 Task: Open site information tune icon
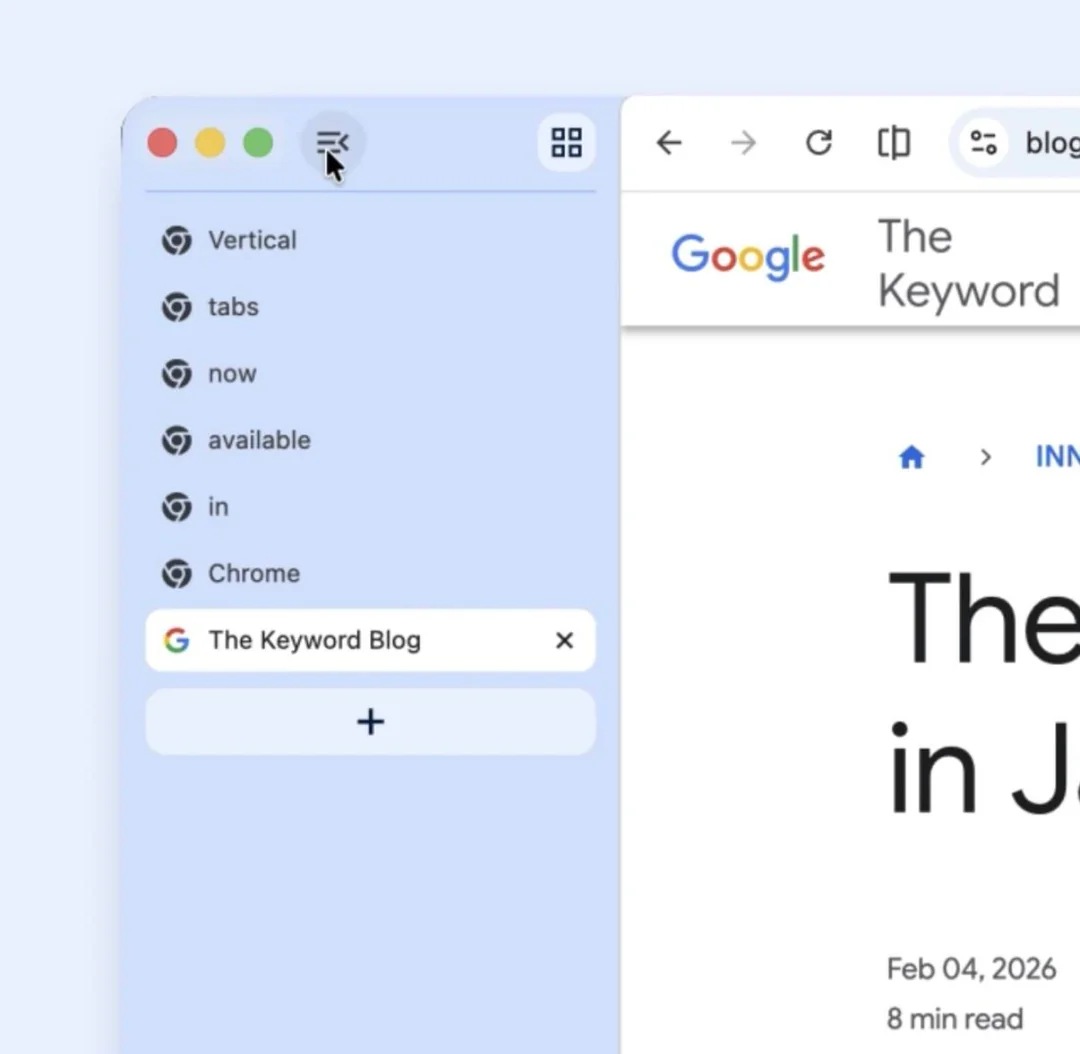983,143
